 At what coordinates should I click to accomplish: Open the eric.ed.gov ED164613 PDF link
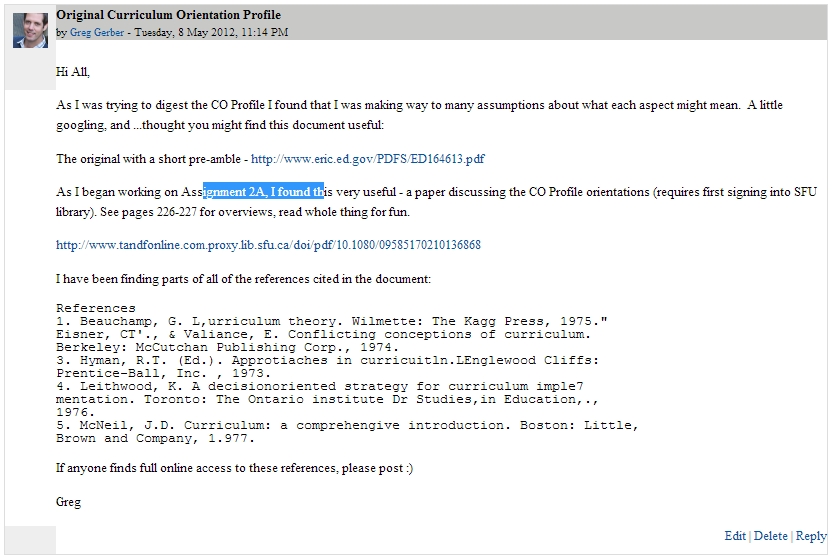point(367,159)
